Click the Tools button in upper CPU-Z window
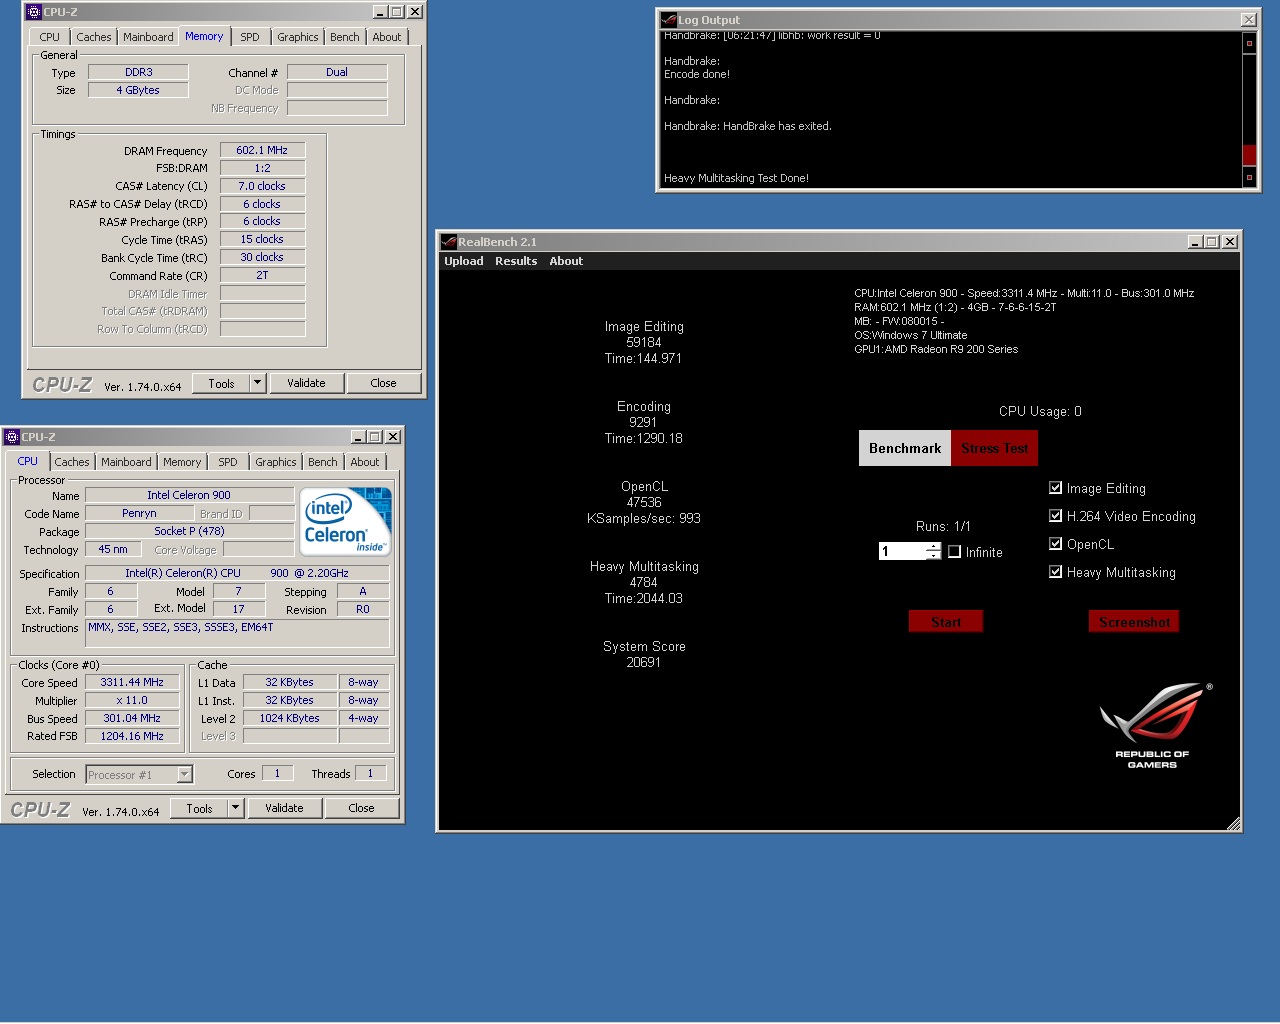The height and width of the screenshot is (1024, 1280). [221, 383]
